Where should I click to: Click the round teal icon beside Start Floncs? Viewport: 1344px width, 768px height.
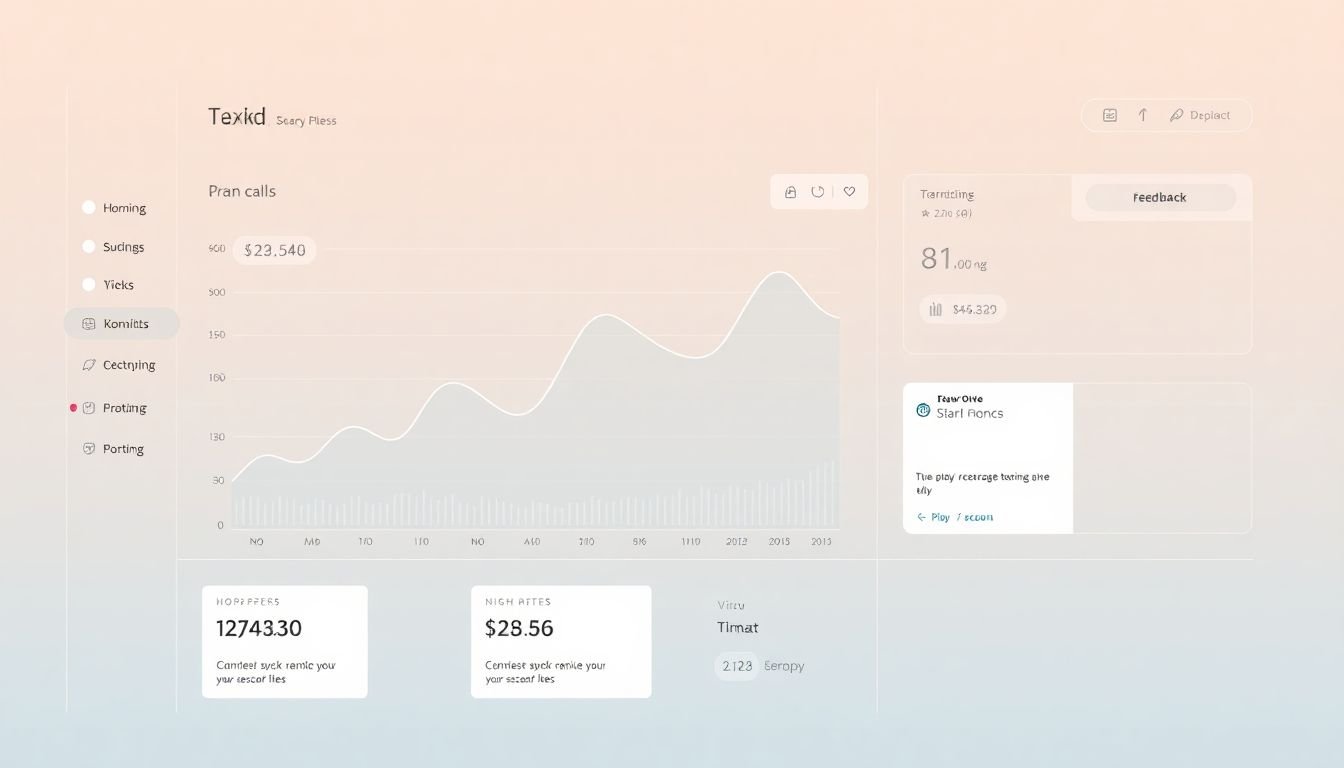(923, 410)
